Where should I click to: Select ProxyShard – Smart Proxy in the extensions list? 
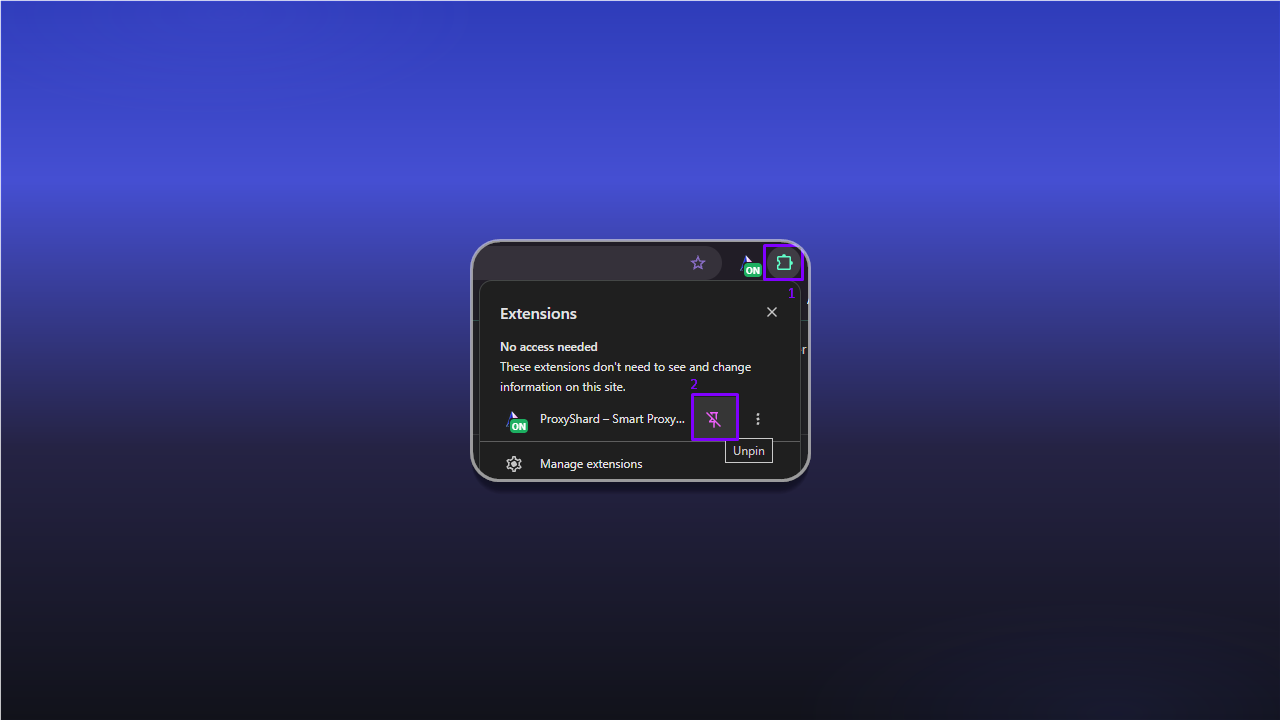click(x=594, y=419)
